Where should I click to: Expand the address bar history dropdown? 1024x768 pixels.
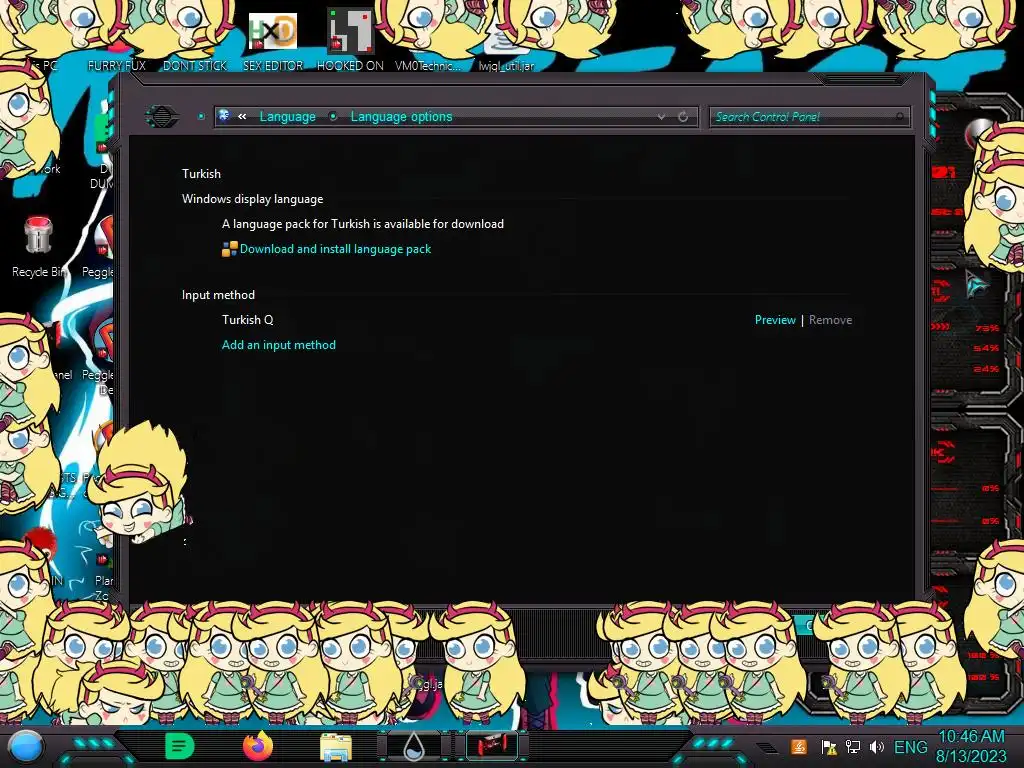click(661, 117)
